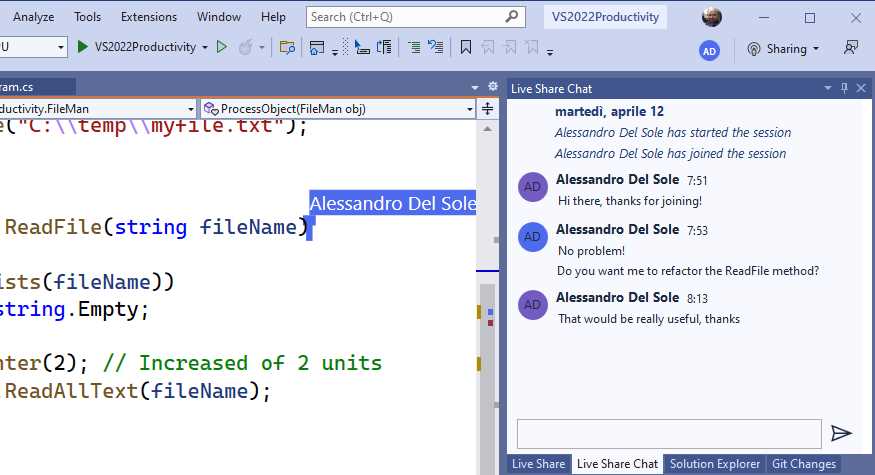Click the AD avatar next to the 8:13 message
The width and height of the screenshot is (875, 475).
(x=532, y=305)
